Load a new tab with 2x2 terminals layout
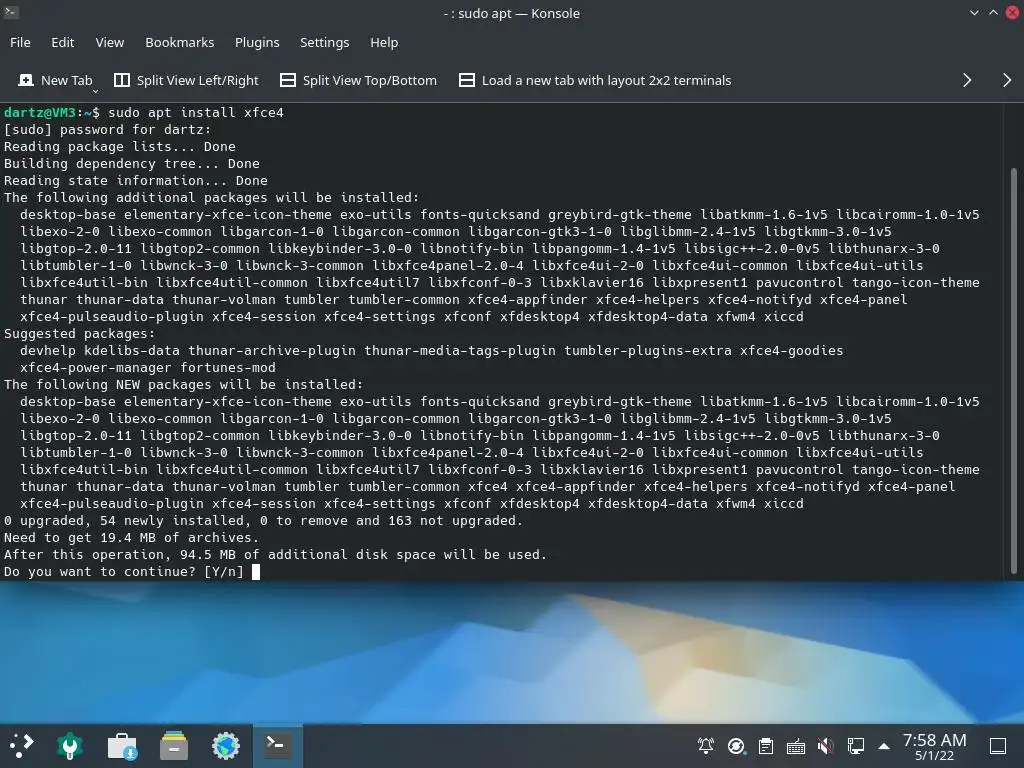Screen dimensions: 1024x768 click(x=595, y=80)
